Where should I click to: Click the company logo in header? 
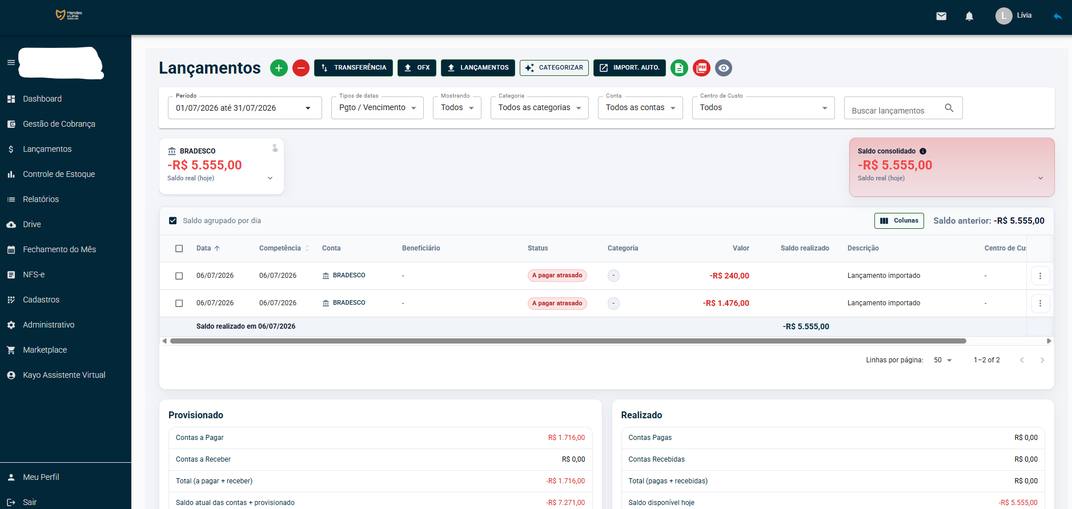click(68, 15)
